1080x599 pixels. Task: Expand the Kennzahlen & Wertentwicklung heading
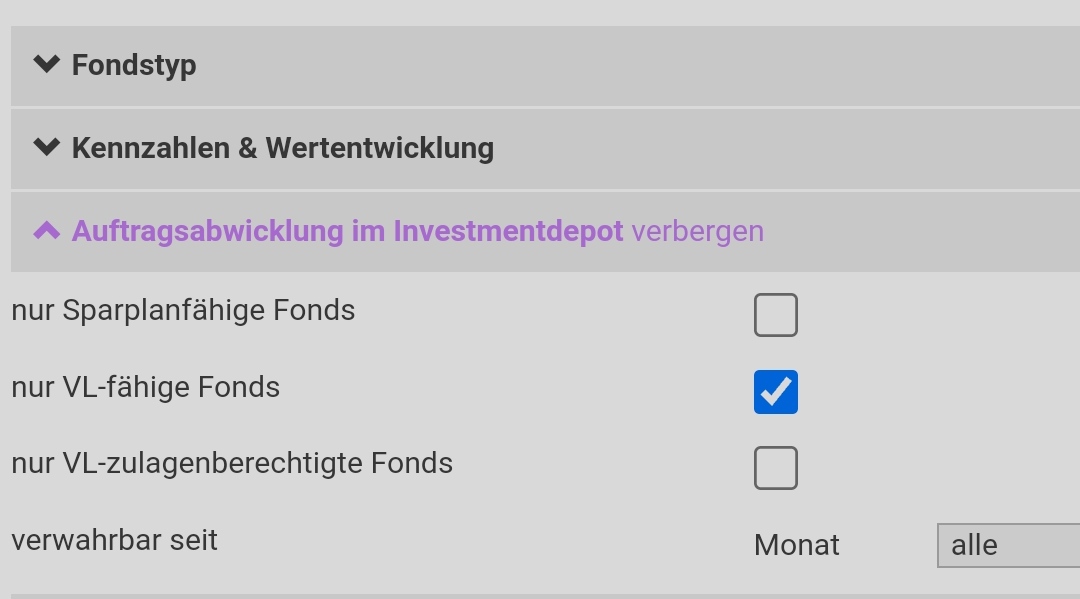click(x=283, y=149)
